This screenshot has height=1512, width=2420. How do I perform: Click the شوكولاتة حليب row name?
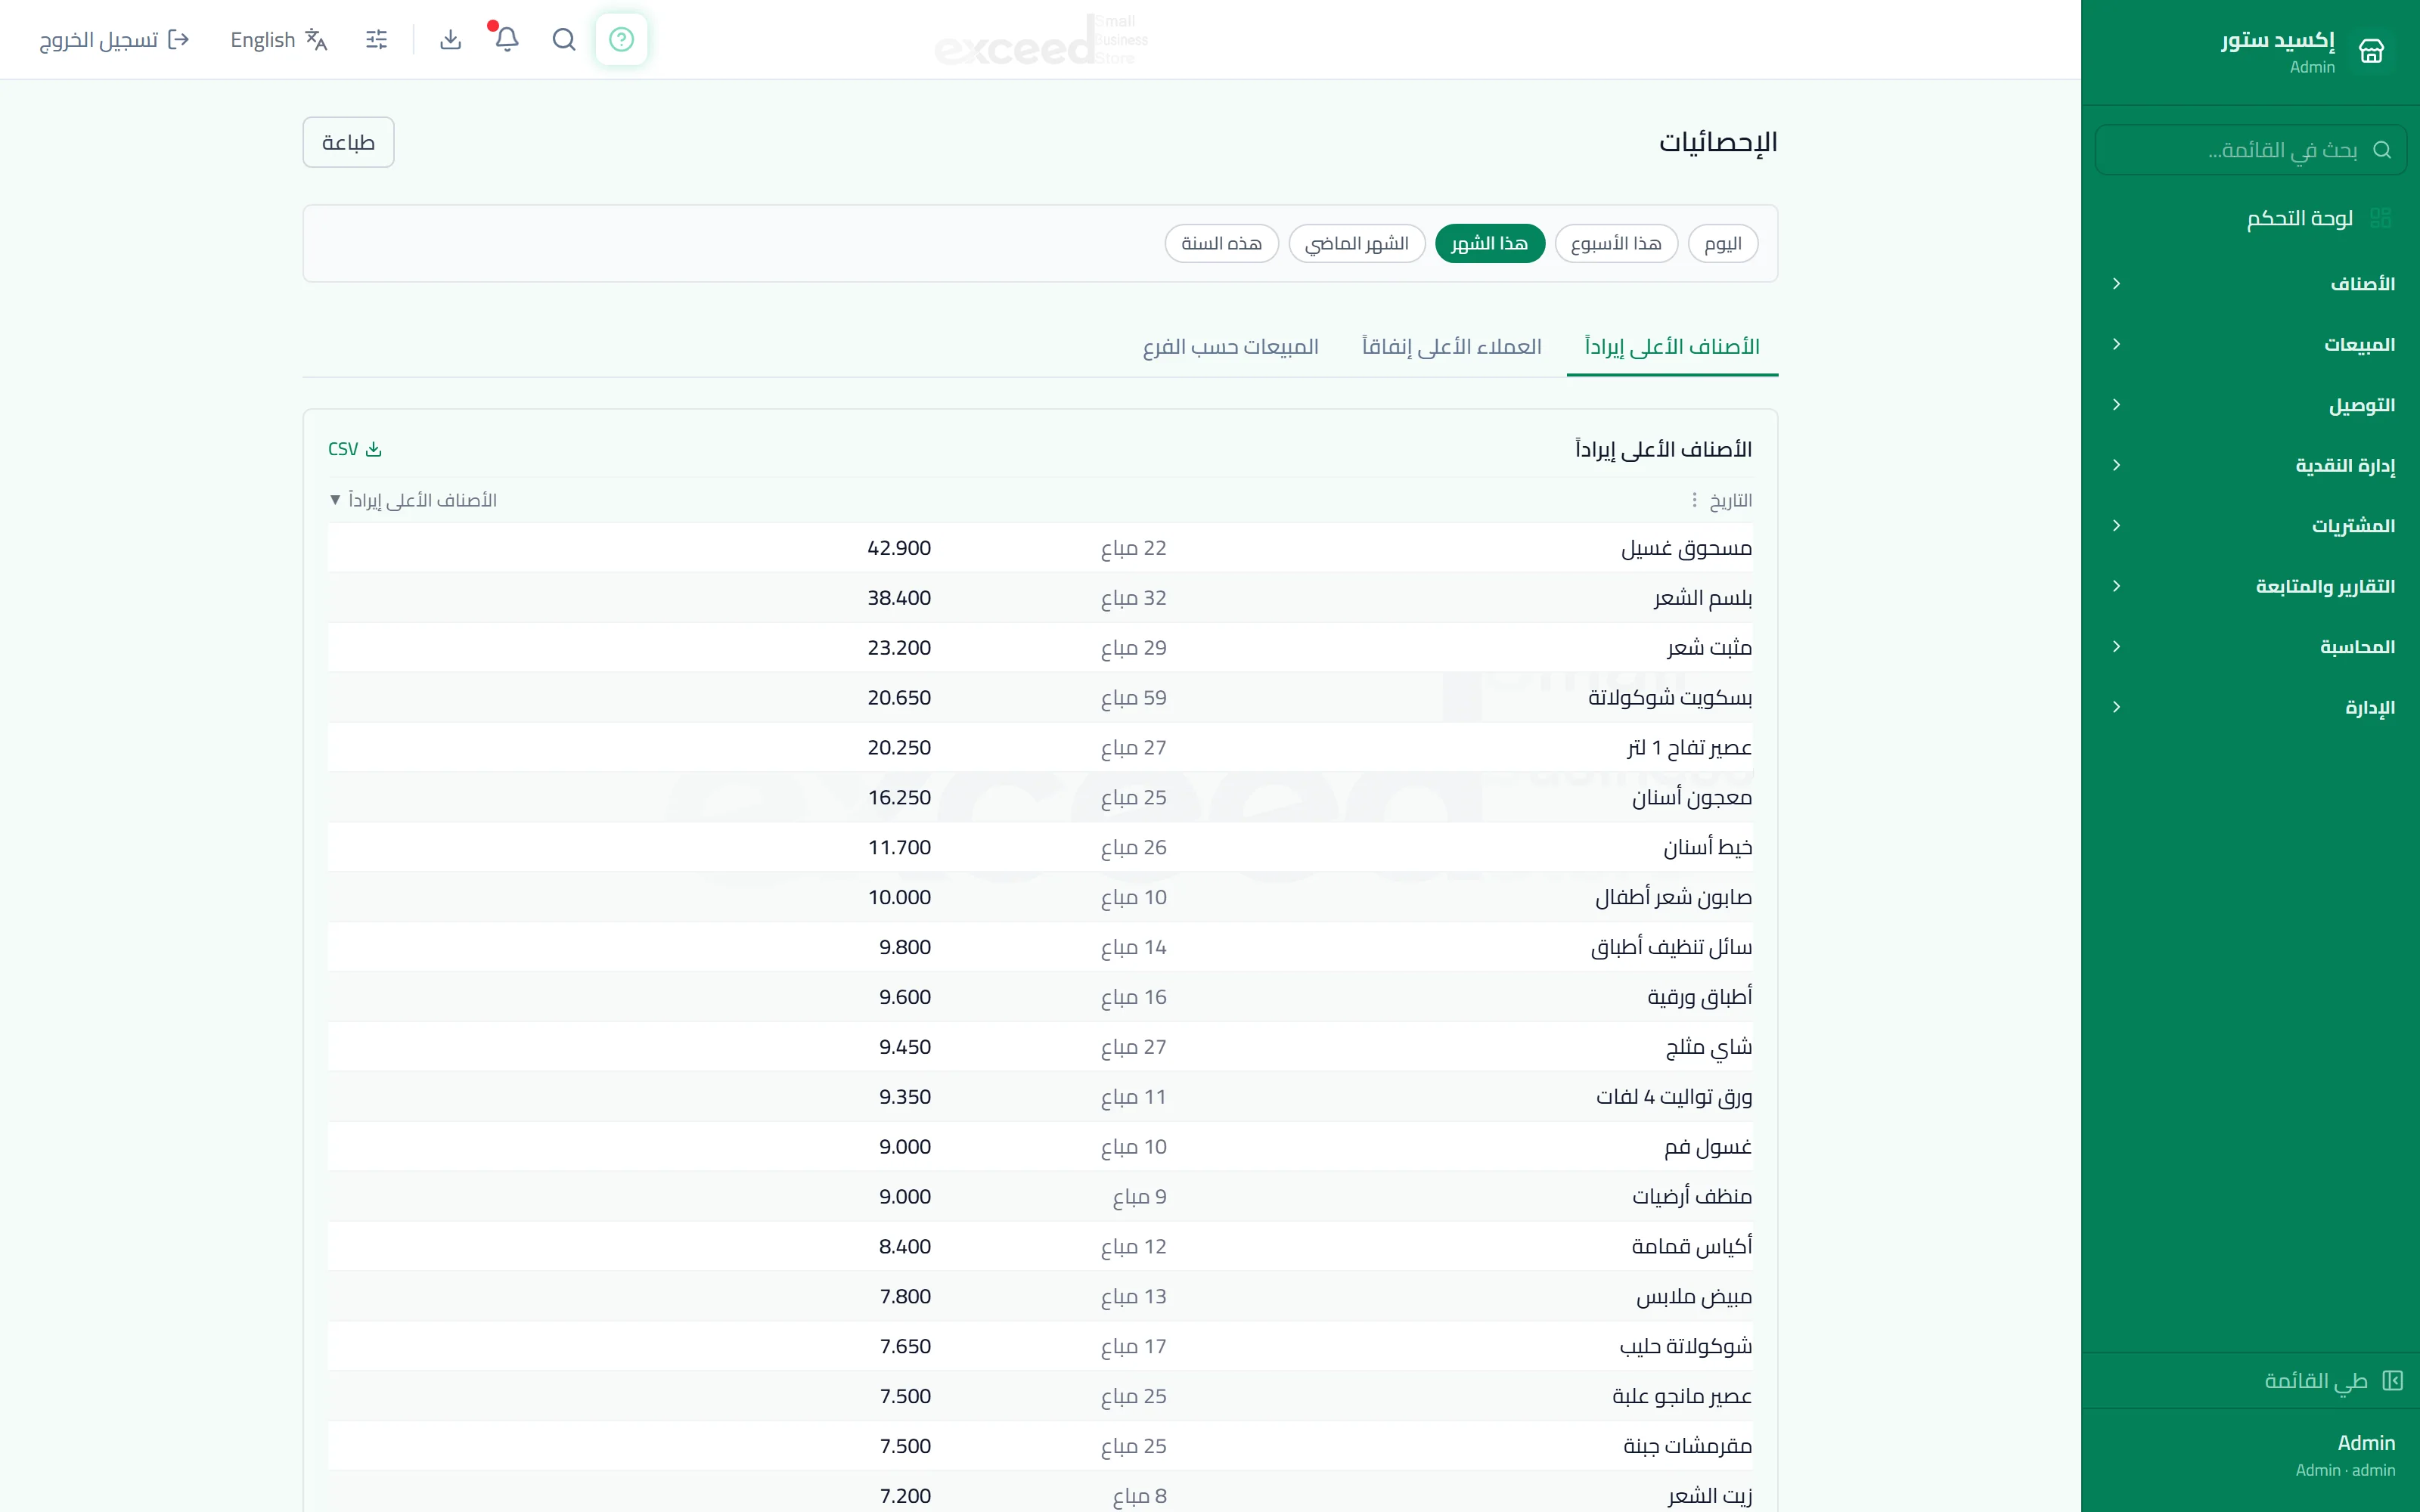click(1686, 1347)
